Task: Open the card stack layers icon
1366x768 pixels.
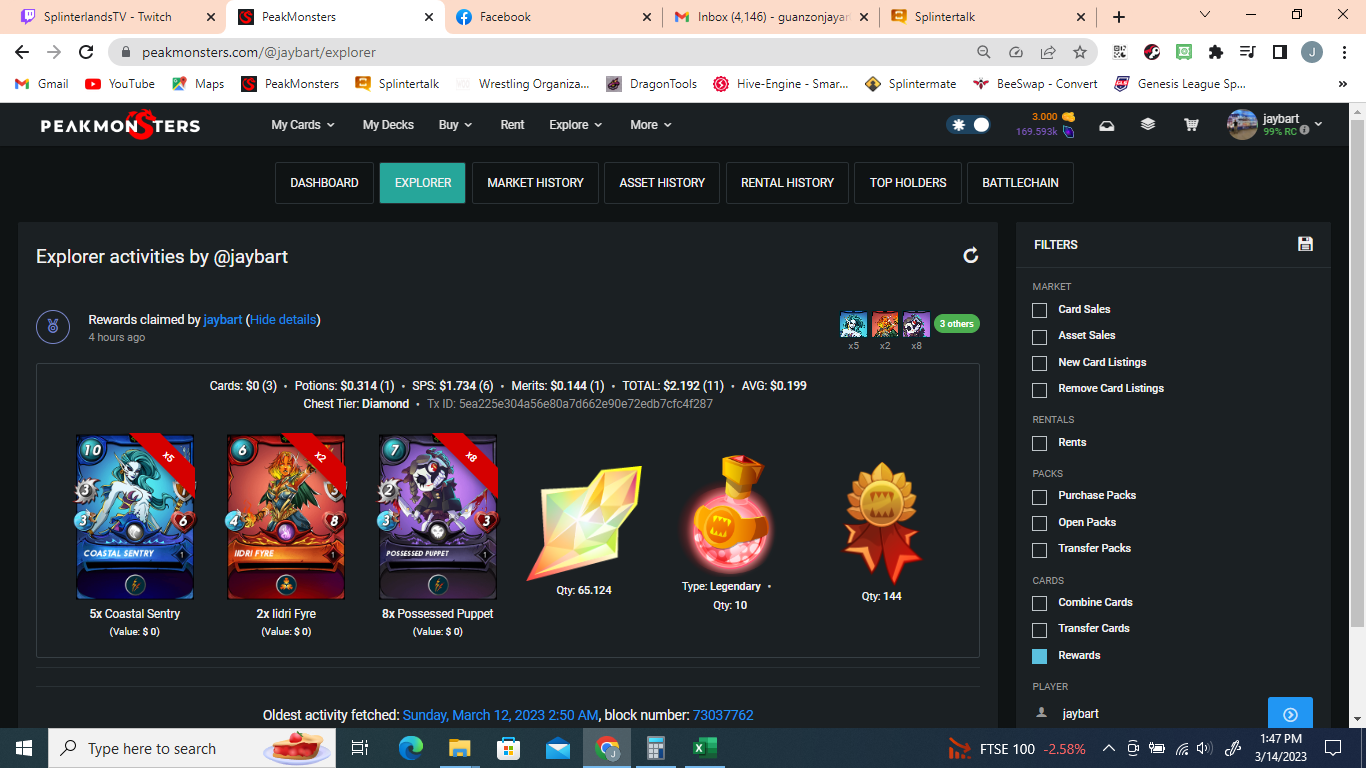Action: coord(1148,125)
